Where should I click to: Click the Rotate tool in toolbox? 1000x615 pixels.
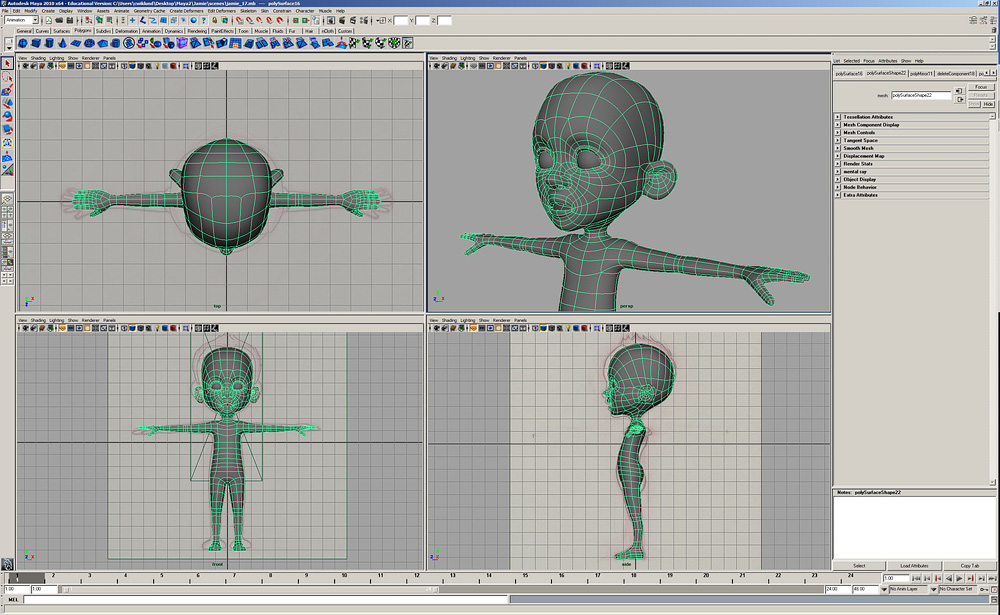coord(7,115)
